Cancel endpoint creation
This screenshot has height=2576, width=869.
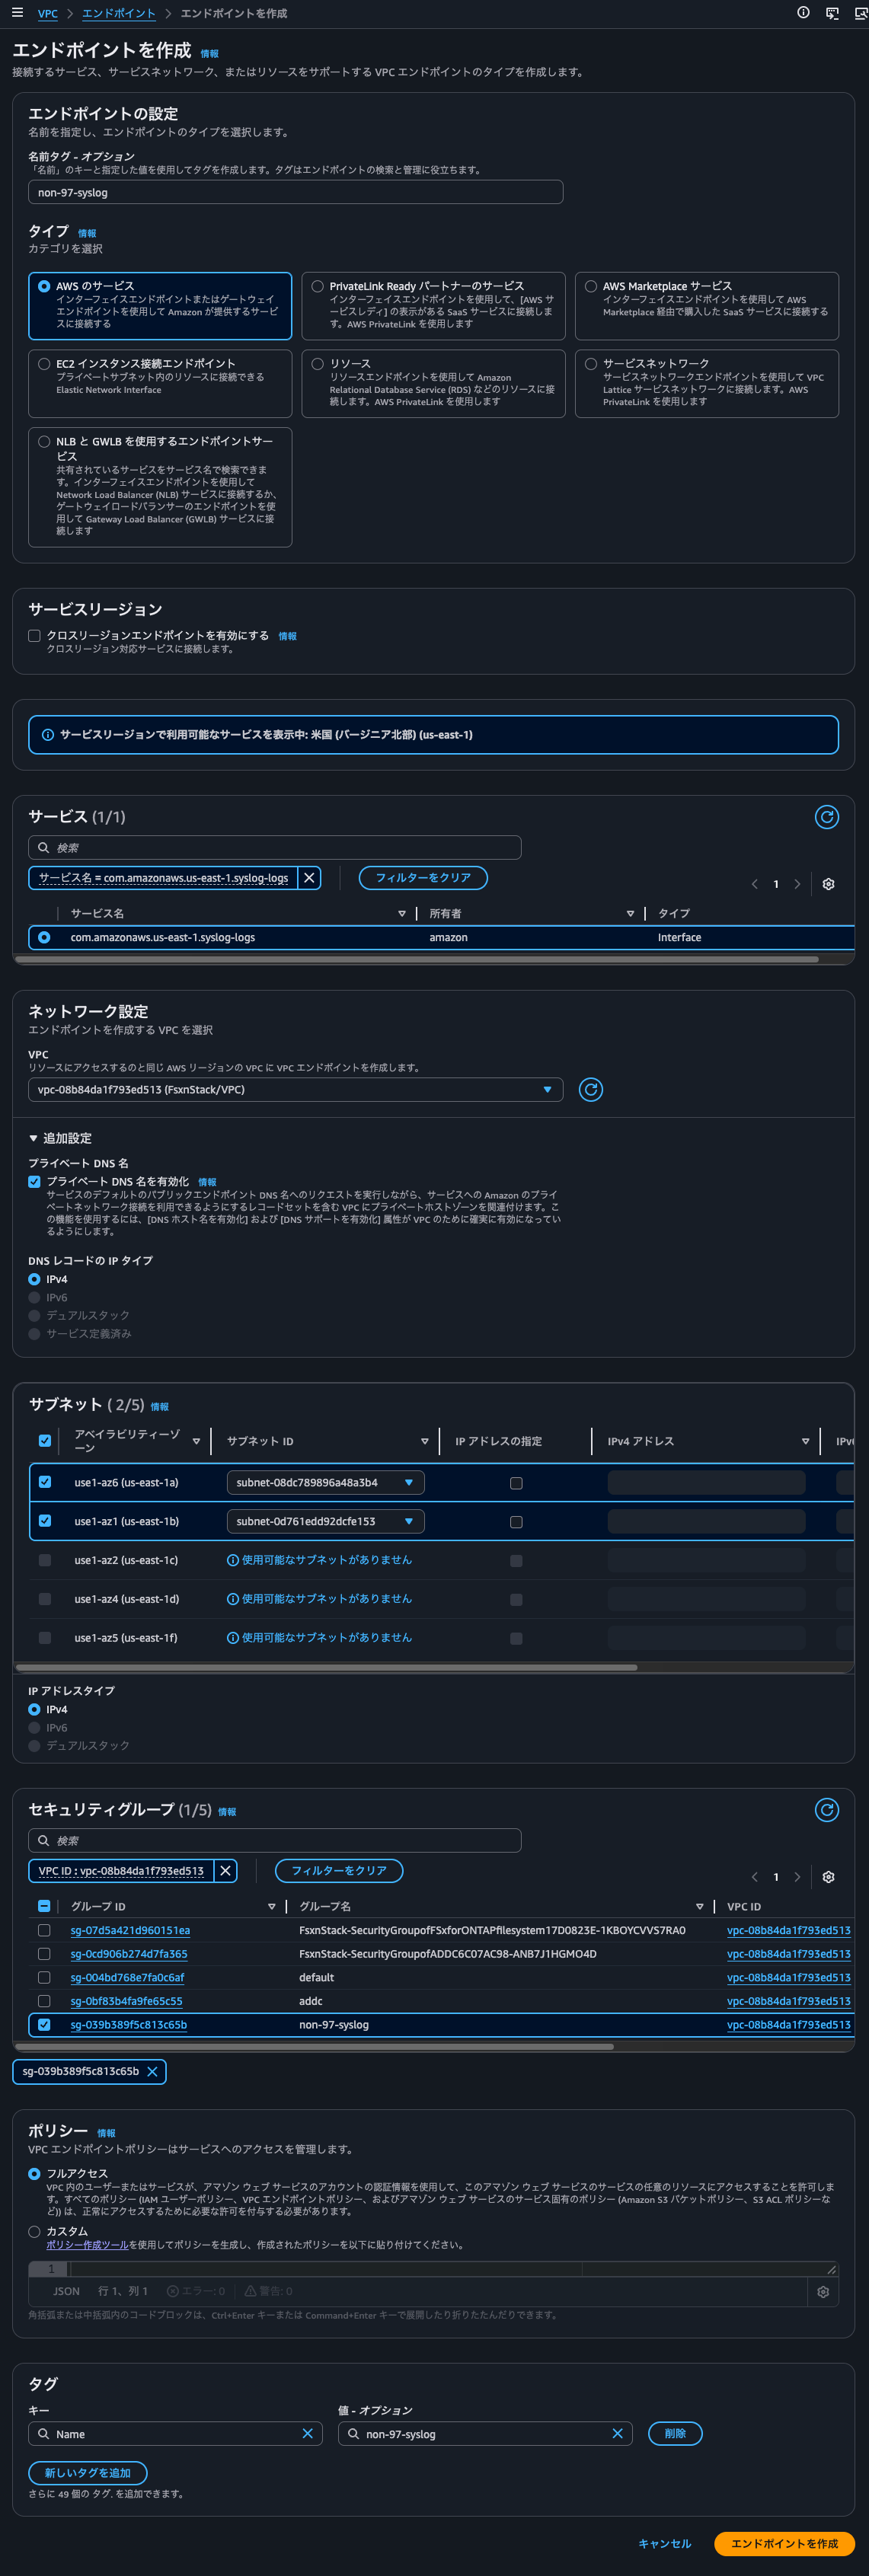click(664, 2544)
